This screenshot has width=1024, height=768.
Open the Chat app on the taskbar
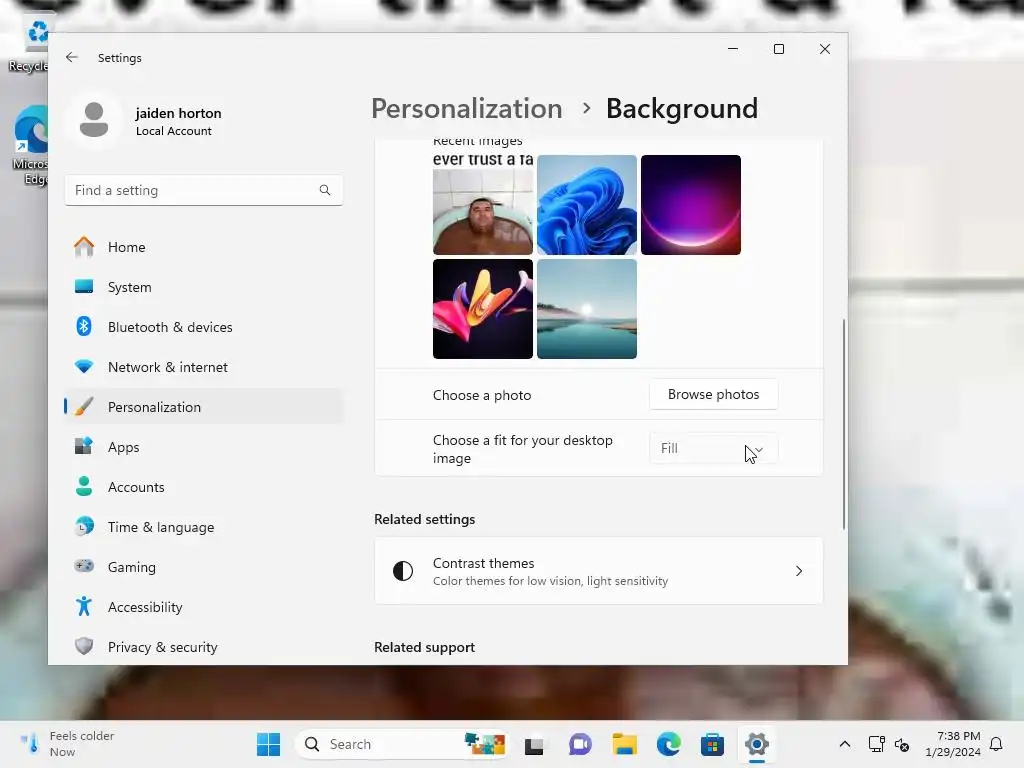(x=579, y=744)
